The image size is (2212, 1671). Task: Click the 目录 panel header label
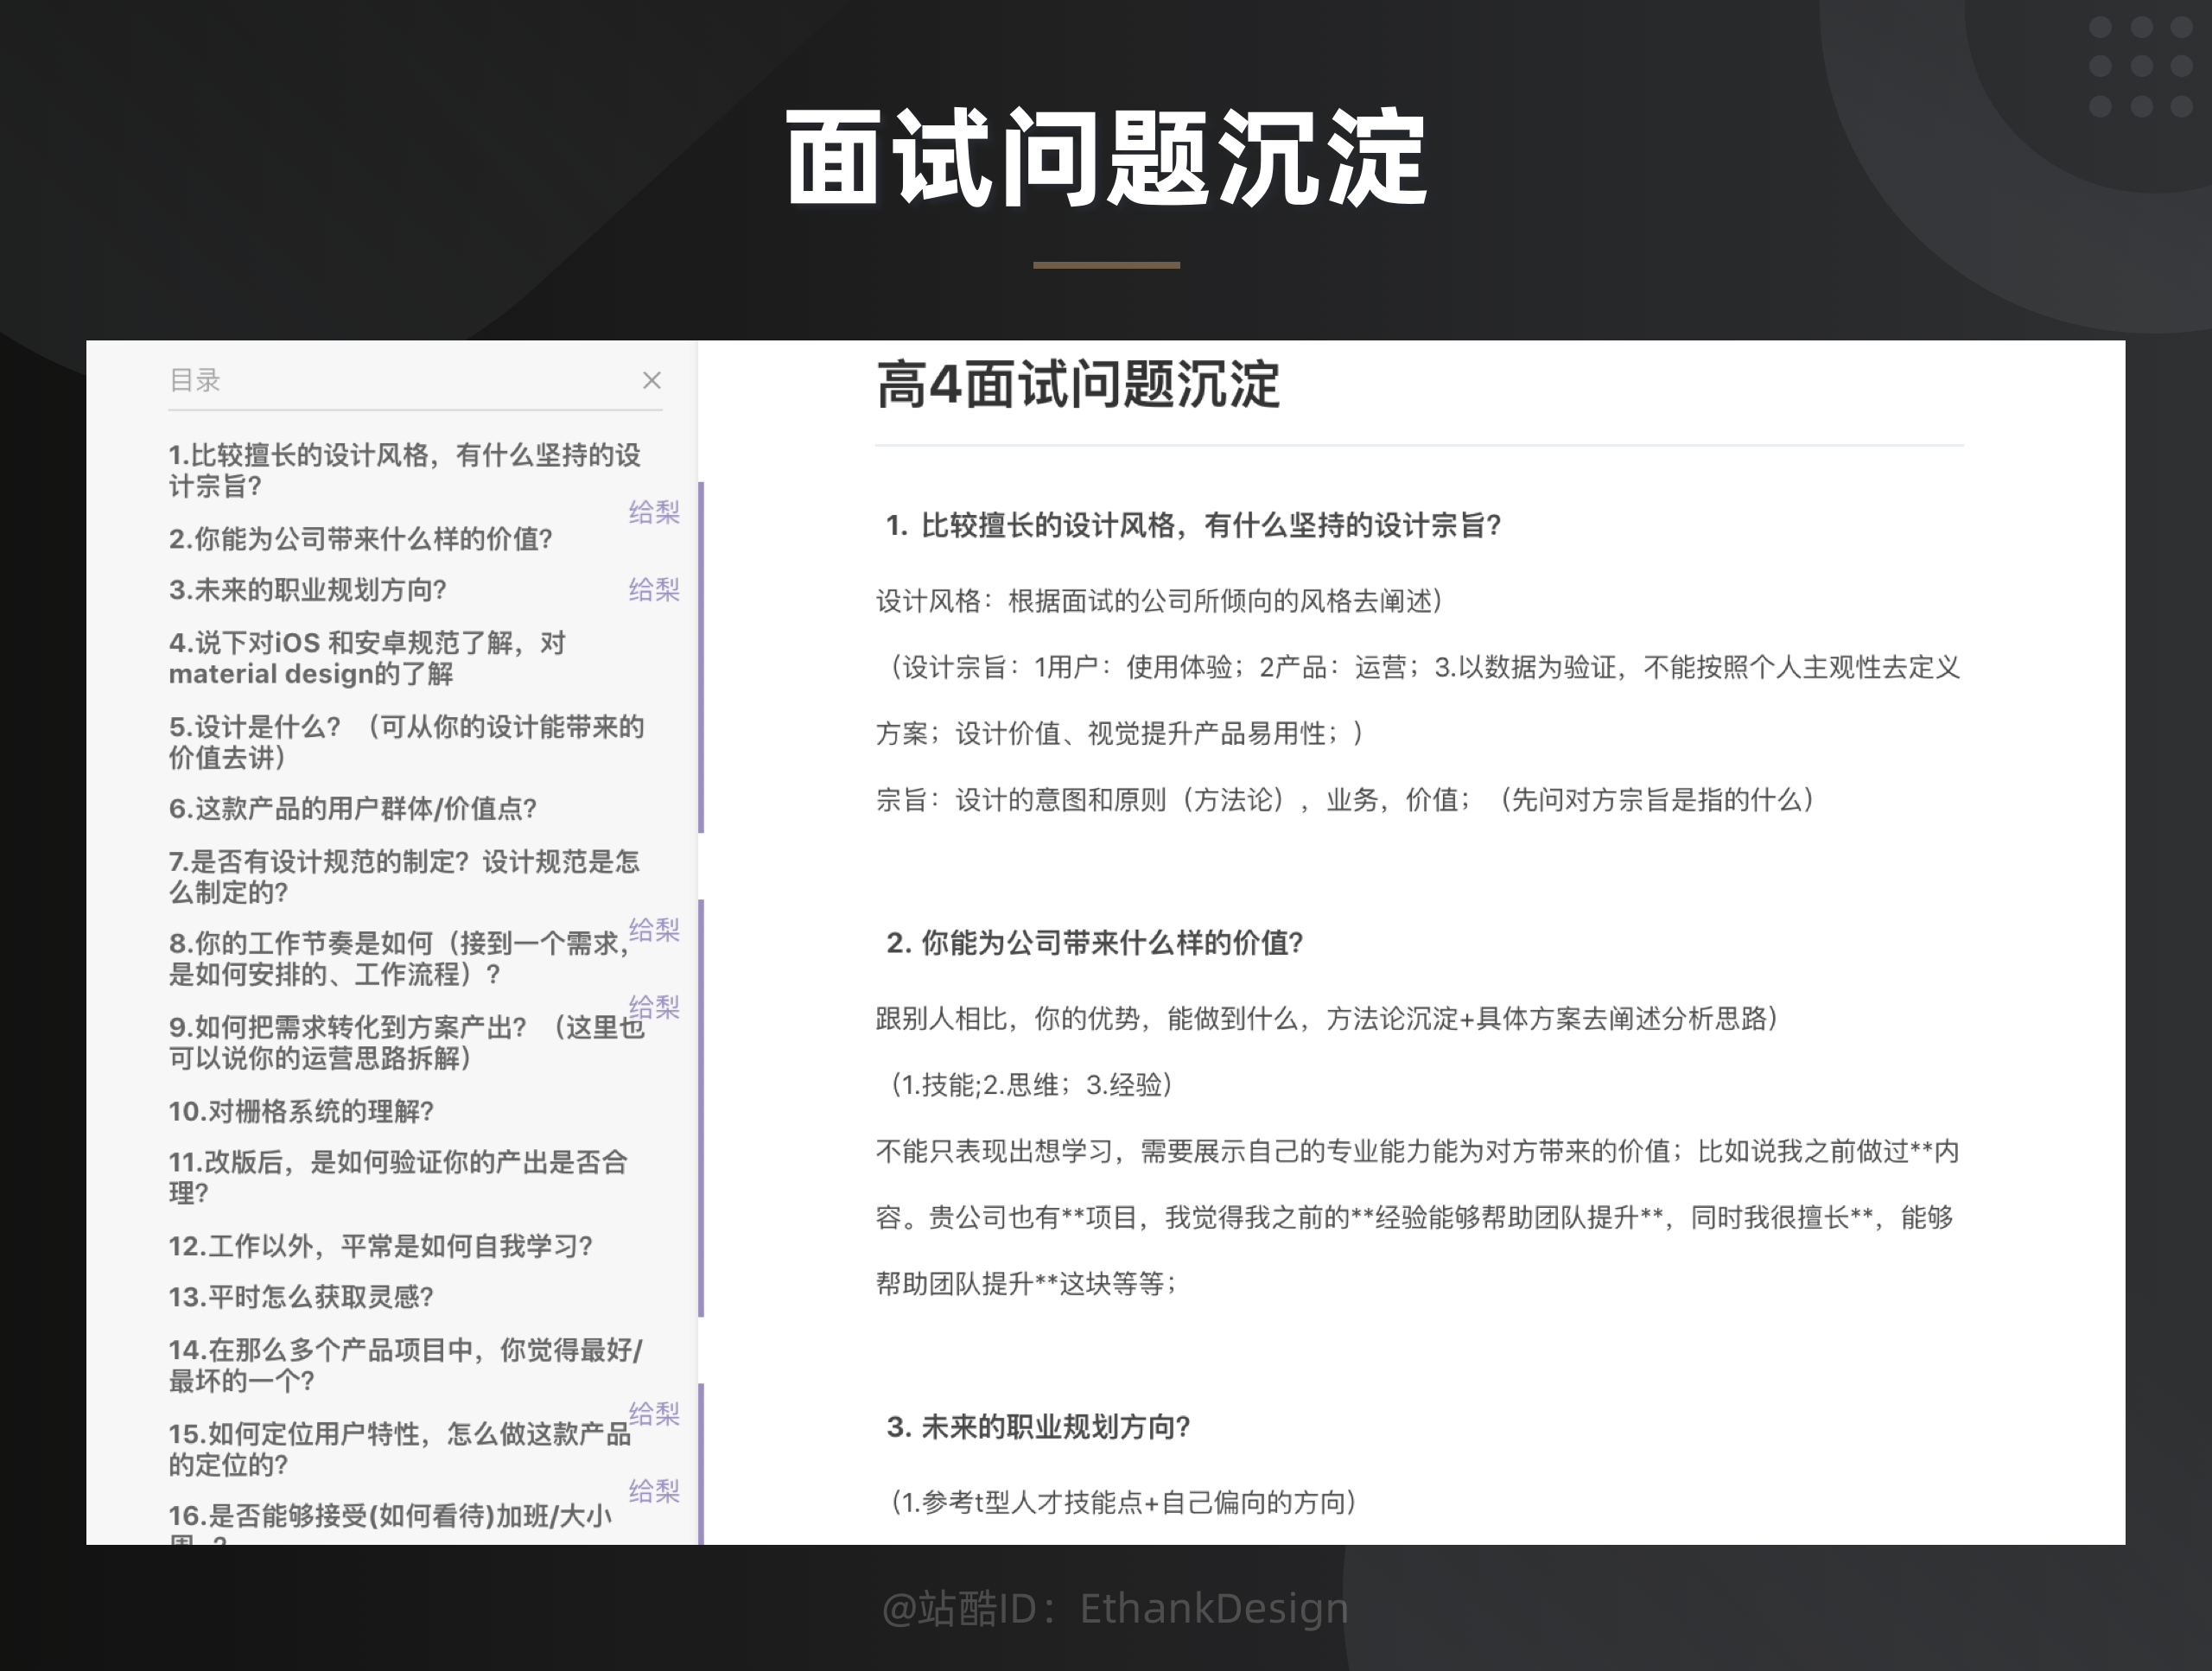195,380
